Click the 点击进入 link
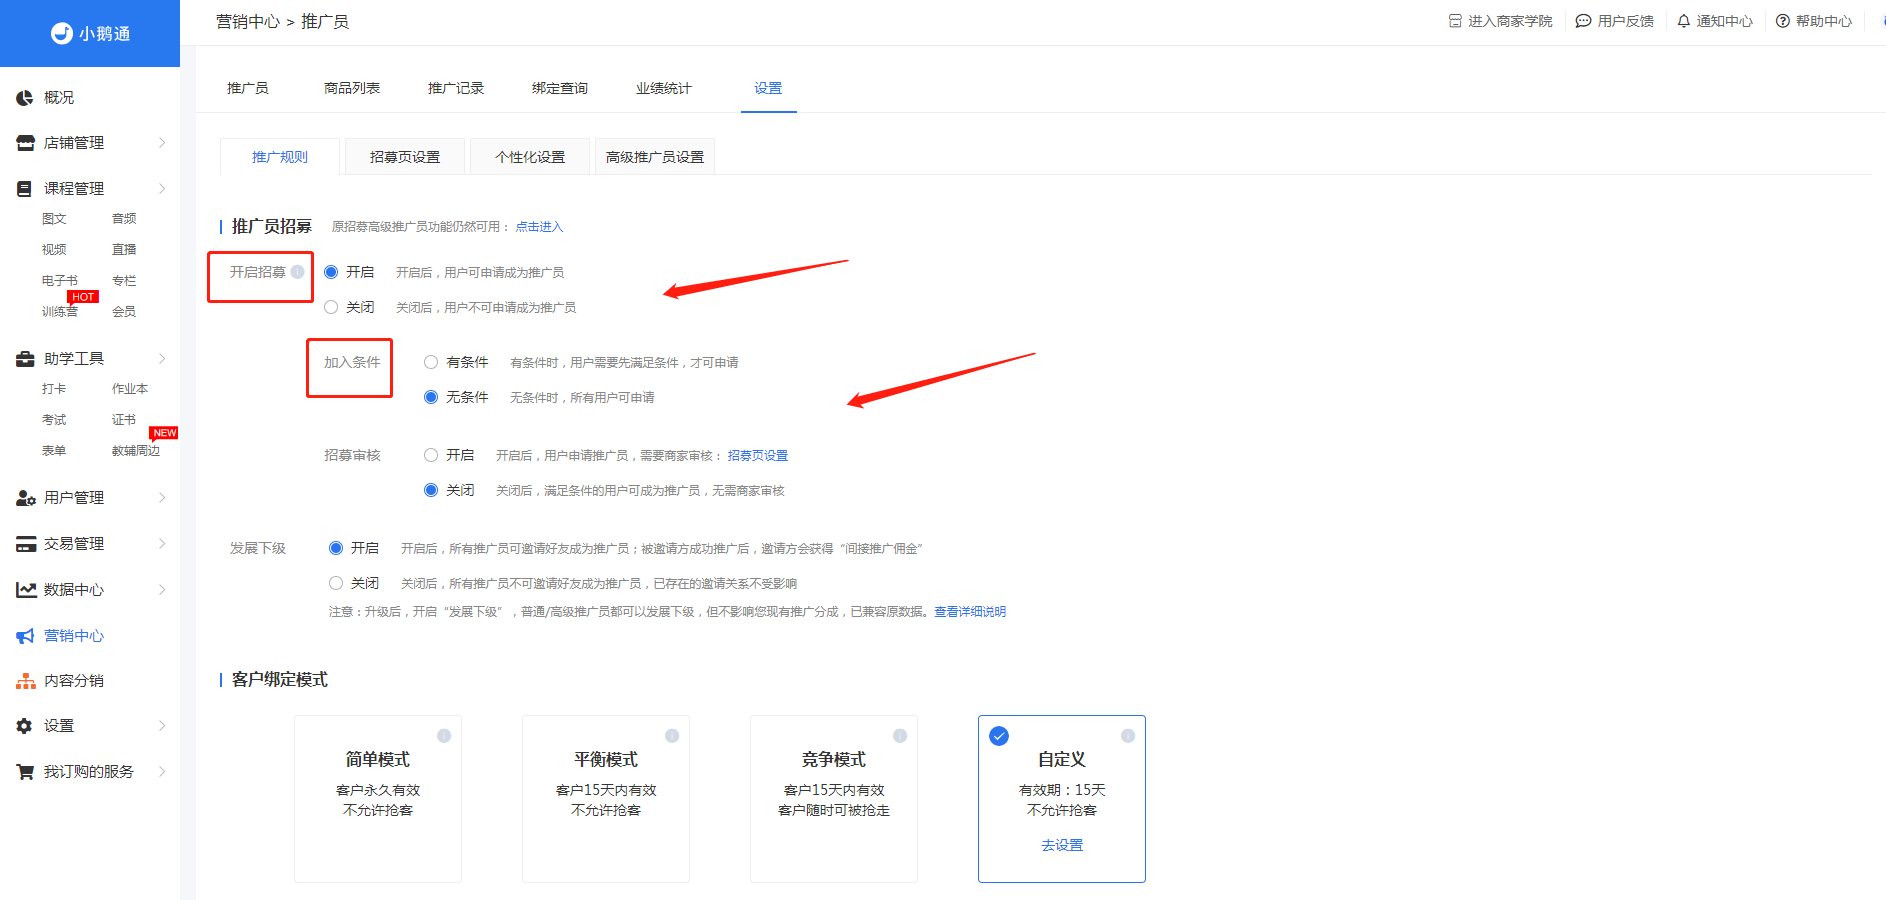1886x900 pixels. (x=539, y=227)
